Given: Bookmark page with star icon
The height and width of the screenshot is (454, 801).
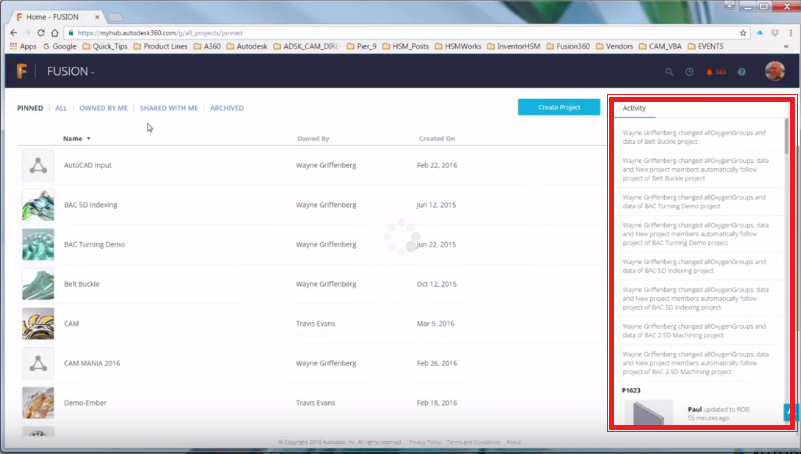Looking at the screenshot, I should tap(743, 33).
